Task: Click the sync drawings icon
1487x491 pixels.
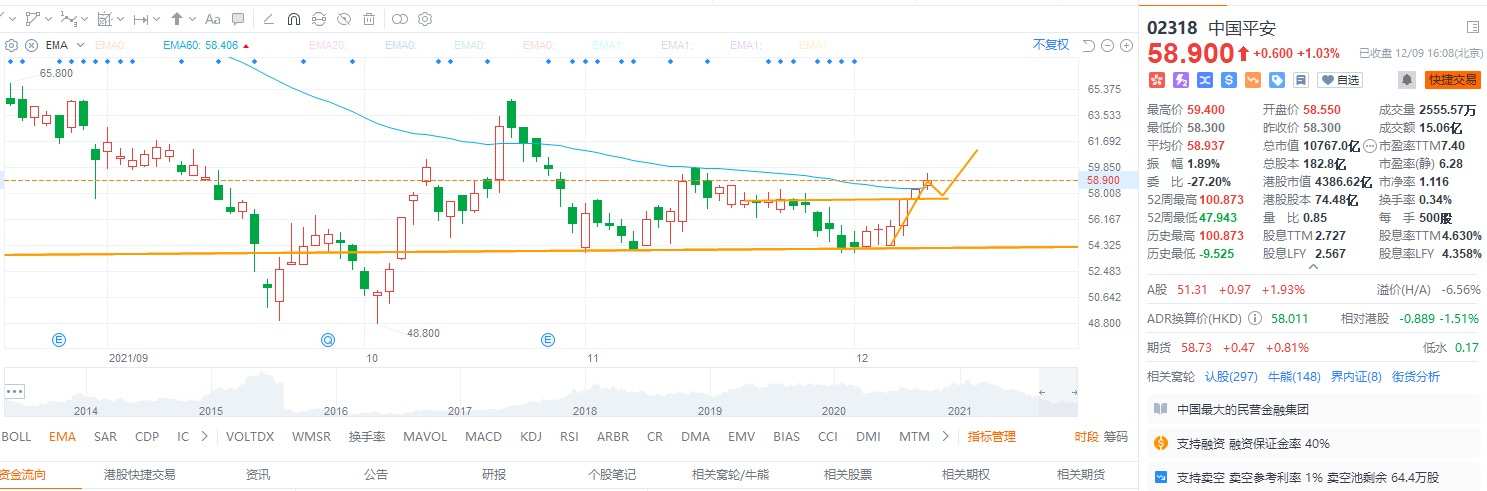Action: [319, 18]
